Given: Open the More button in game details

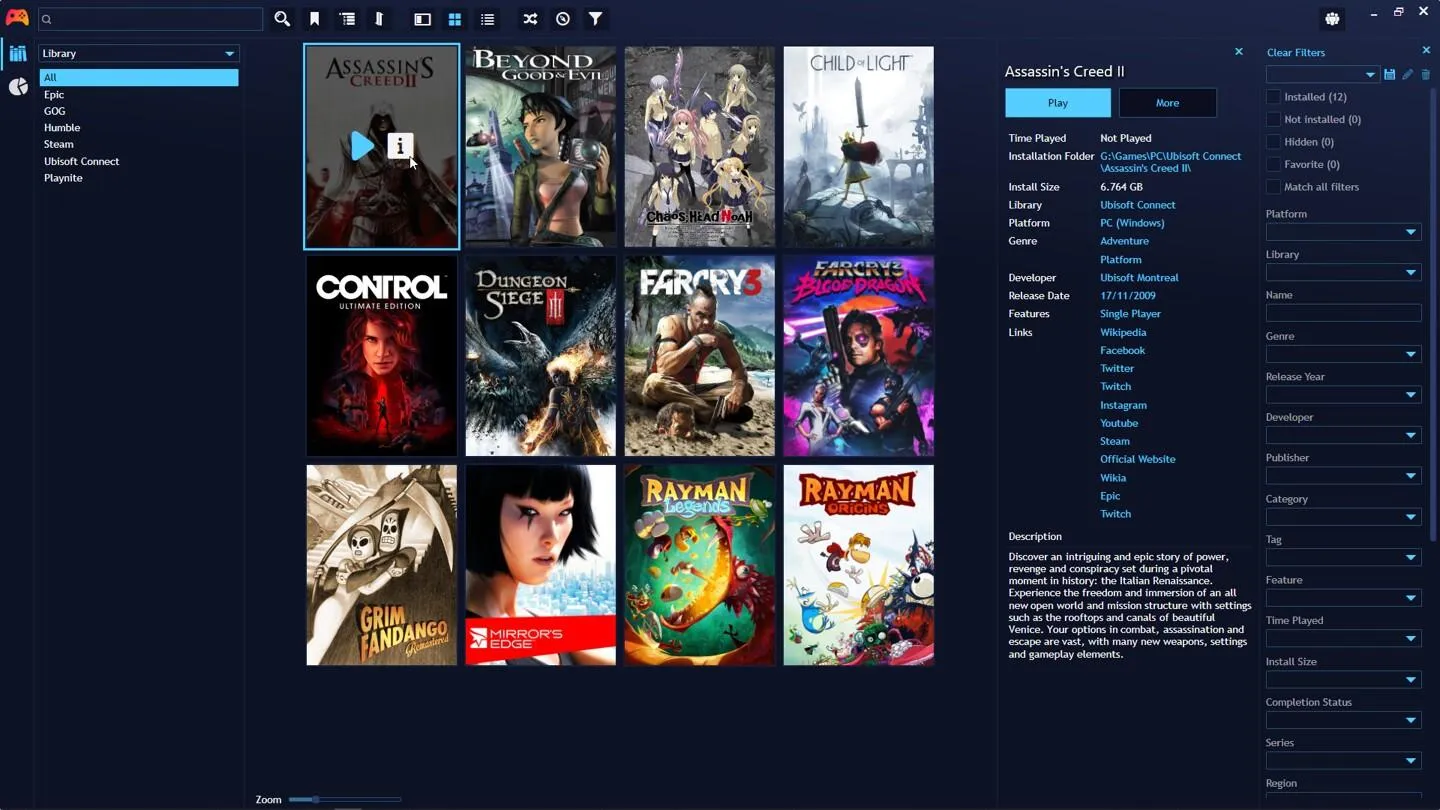Looking at the screenshot, I should click(x=1167, y=103).
